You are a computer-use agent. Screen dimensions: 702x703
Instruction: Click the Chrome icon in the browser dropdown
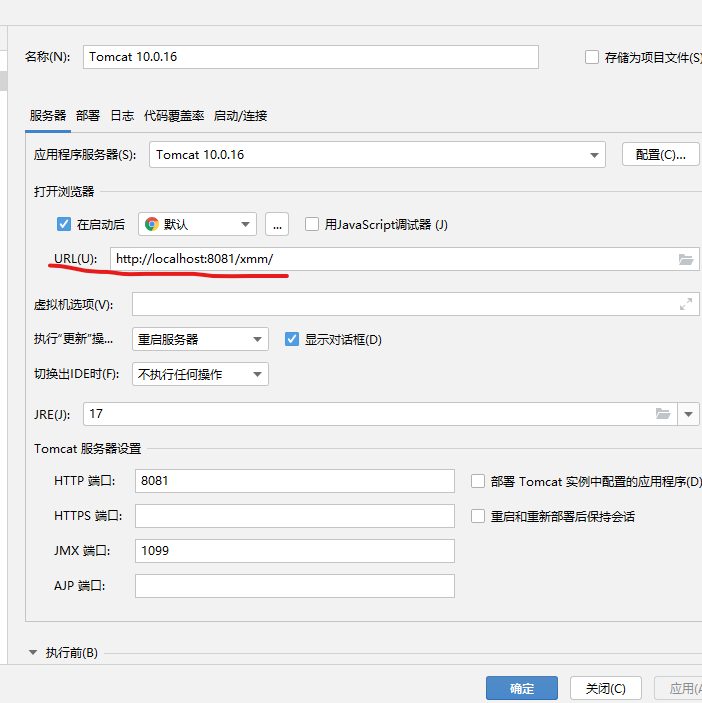(x=152, y=224)
